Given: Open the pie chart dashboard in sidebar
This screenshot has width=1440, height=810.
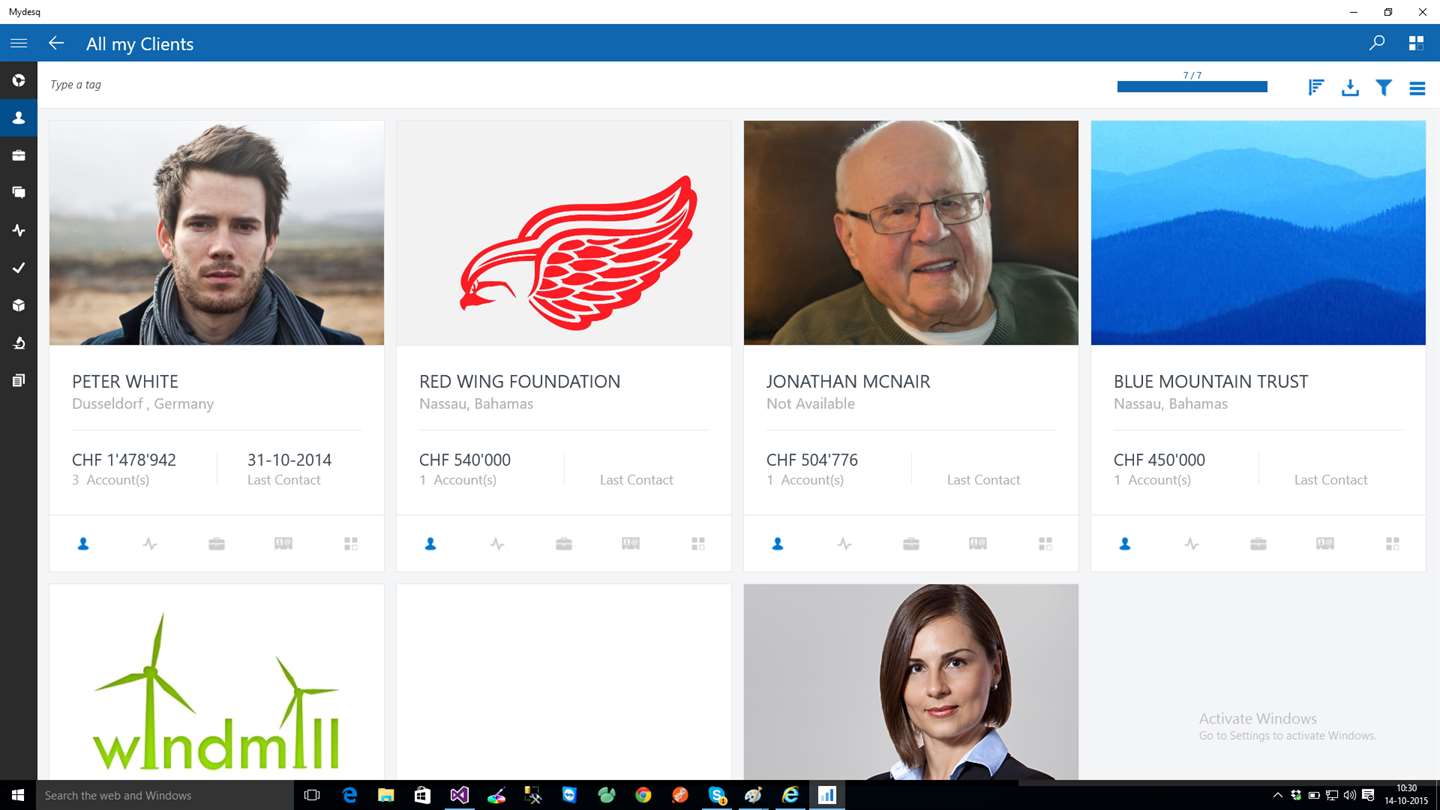Looking at the screenshot, I should (x=18, y=80).
